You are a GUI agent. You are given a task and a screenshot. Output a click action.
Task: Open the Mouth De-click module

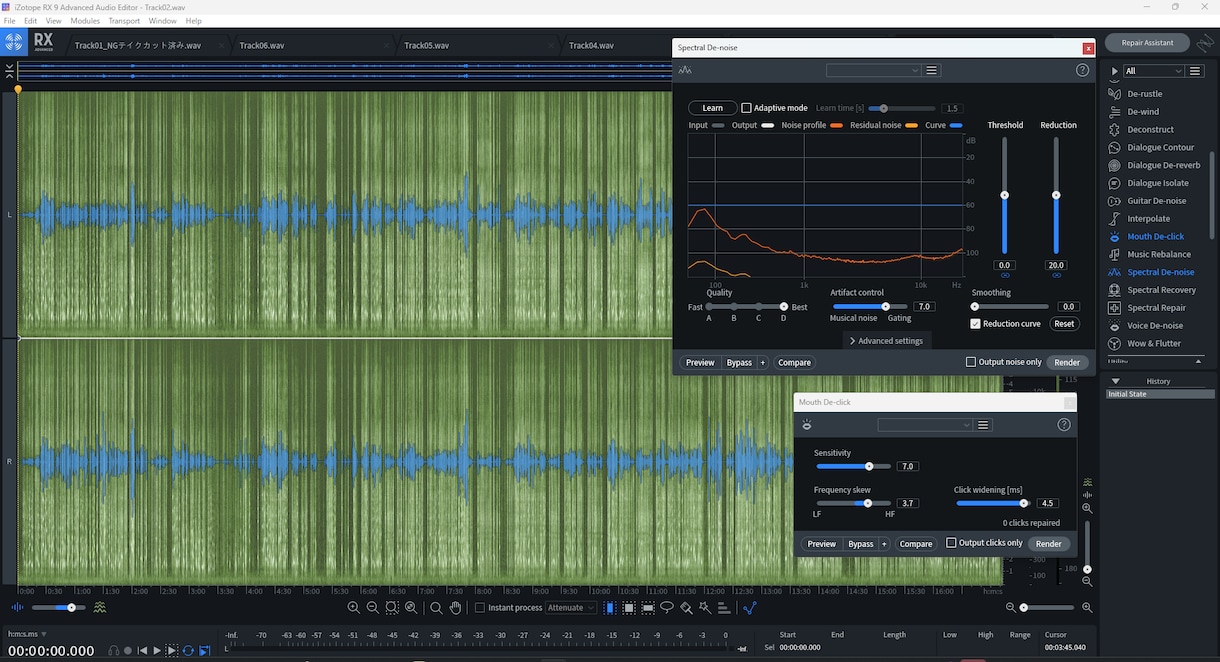[1155, 237]
